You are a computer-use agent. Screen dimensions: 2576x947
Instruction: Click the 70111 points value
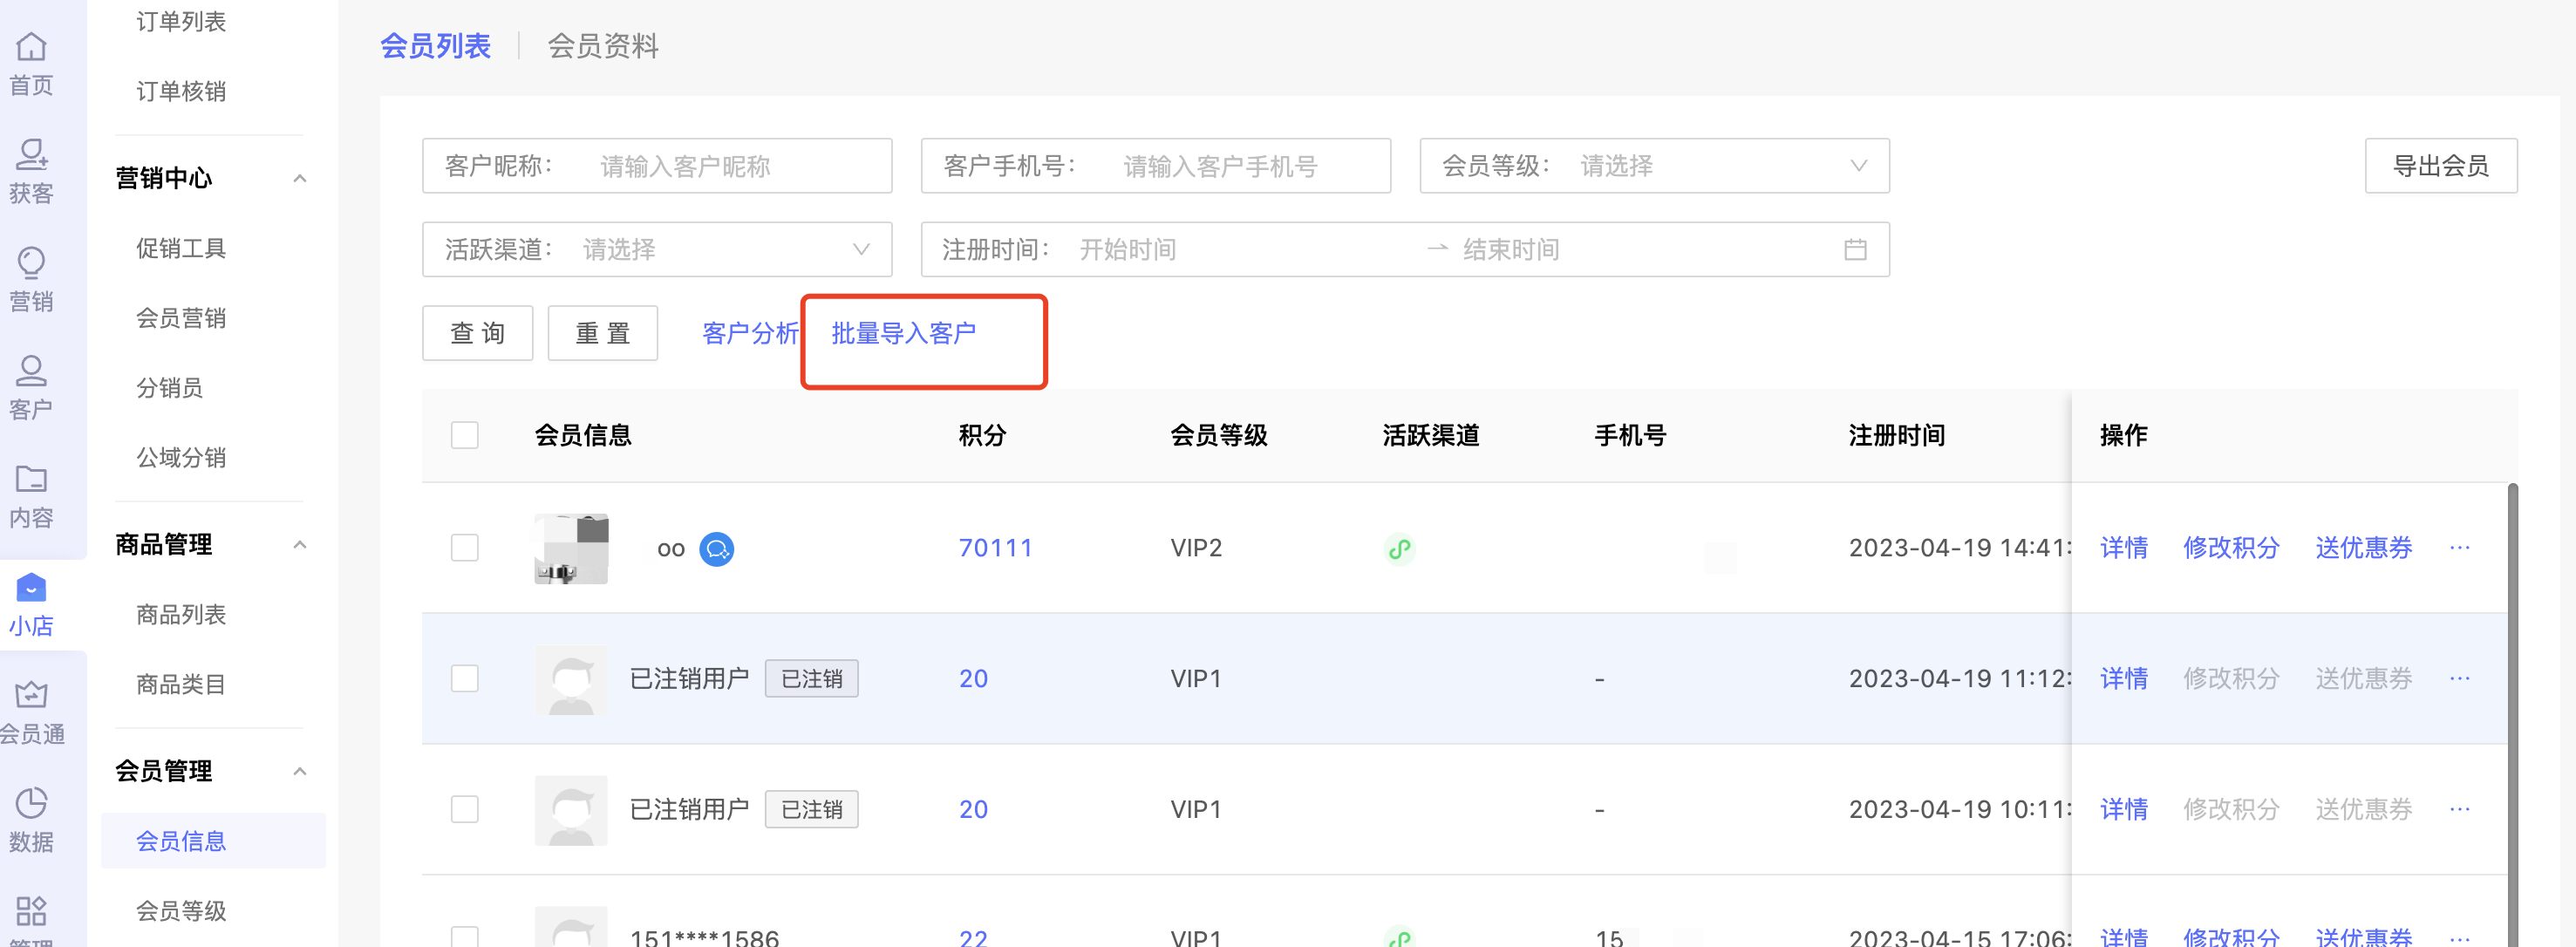pos(995,548)
